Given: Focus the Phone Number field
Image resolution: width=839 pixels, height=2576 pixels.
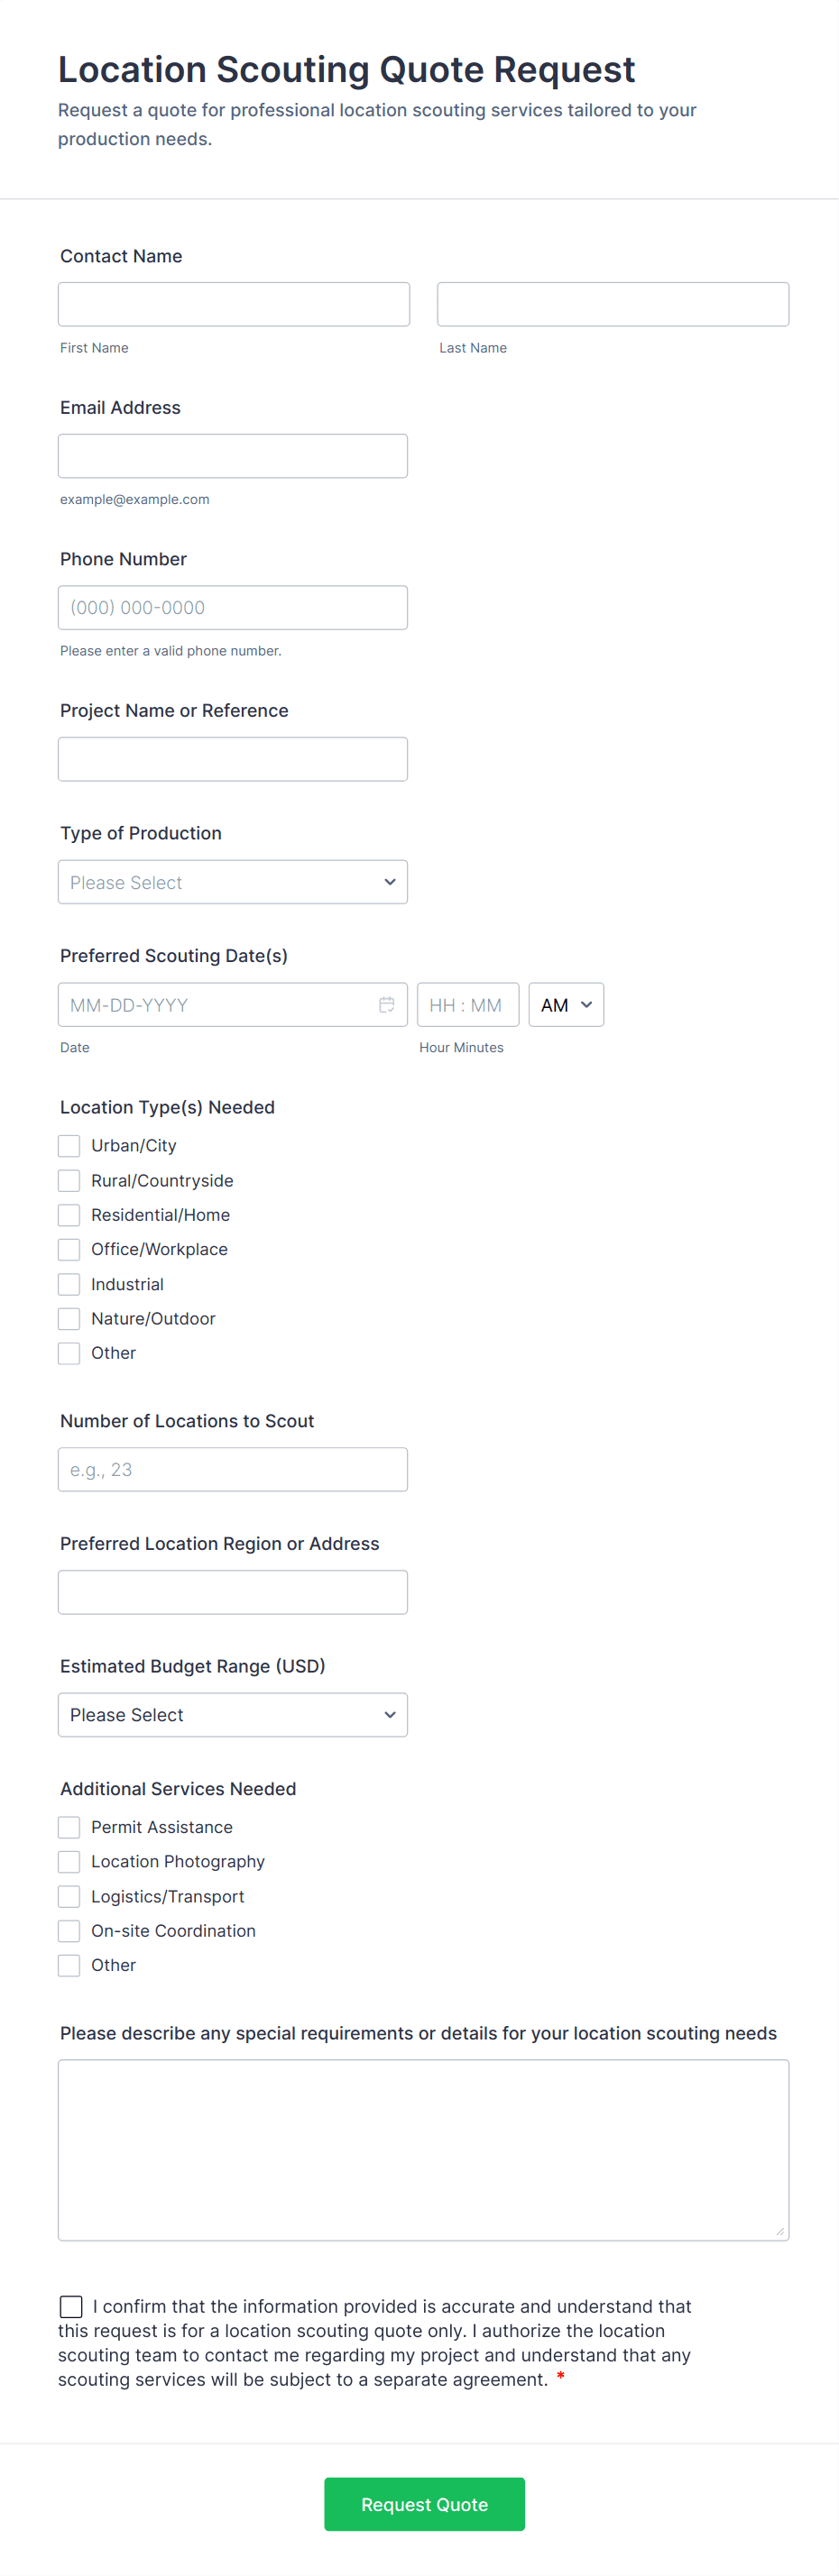Looking at the screenshot, I should pyautogui.click(x=232, y=608).
